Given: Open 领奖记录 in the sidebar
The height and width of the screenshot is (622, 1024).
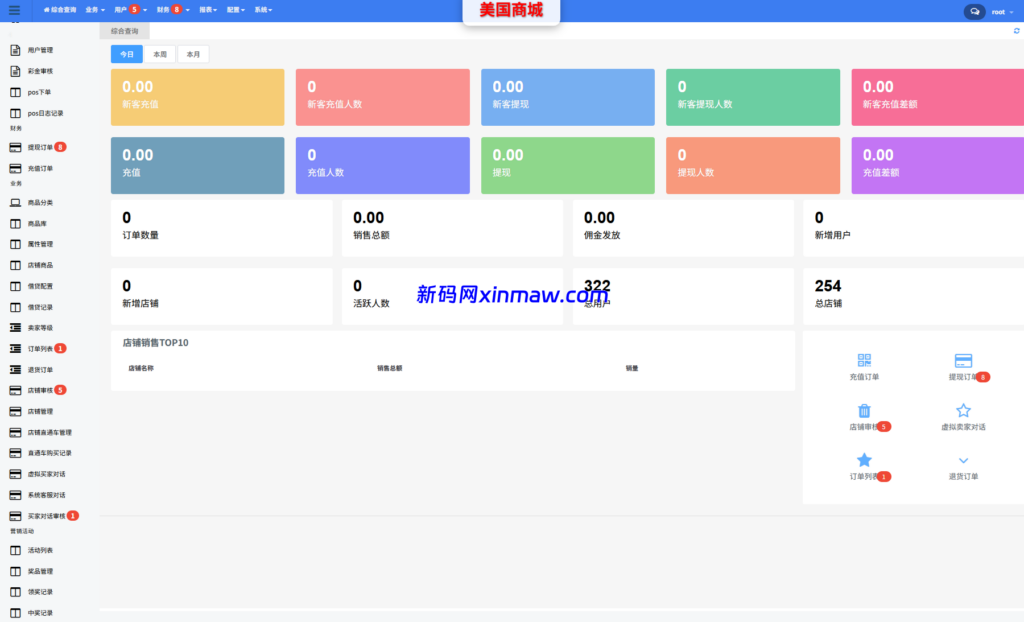Looking at the screenshot, I should [40, 592].
